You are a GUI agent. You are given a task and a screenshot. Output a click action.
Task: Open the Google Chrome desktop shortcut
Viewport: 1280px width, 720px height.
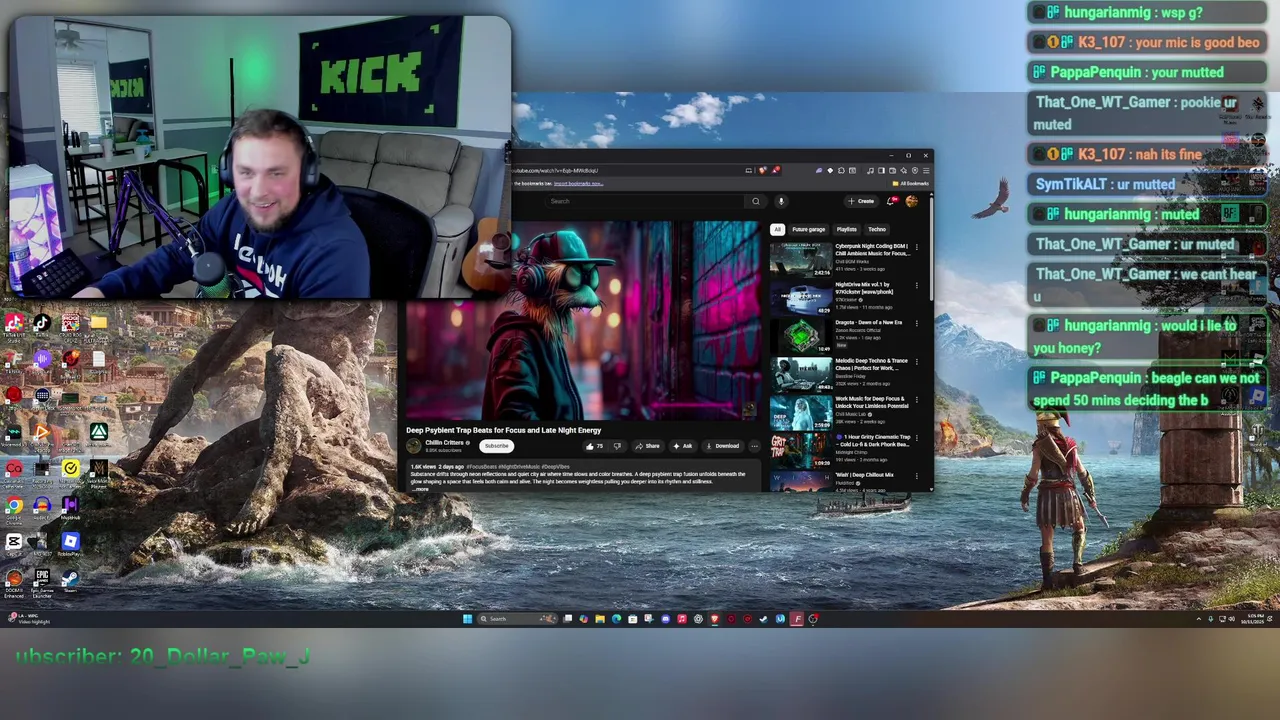(x=14, y=506)
